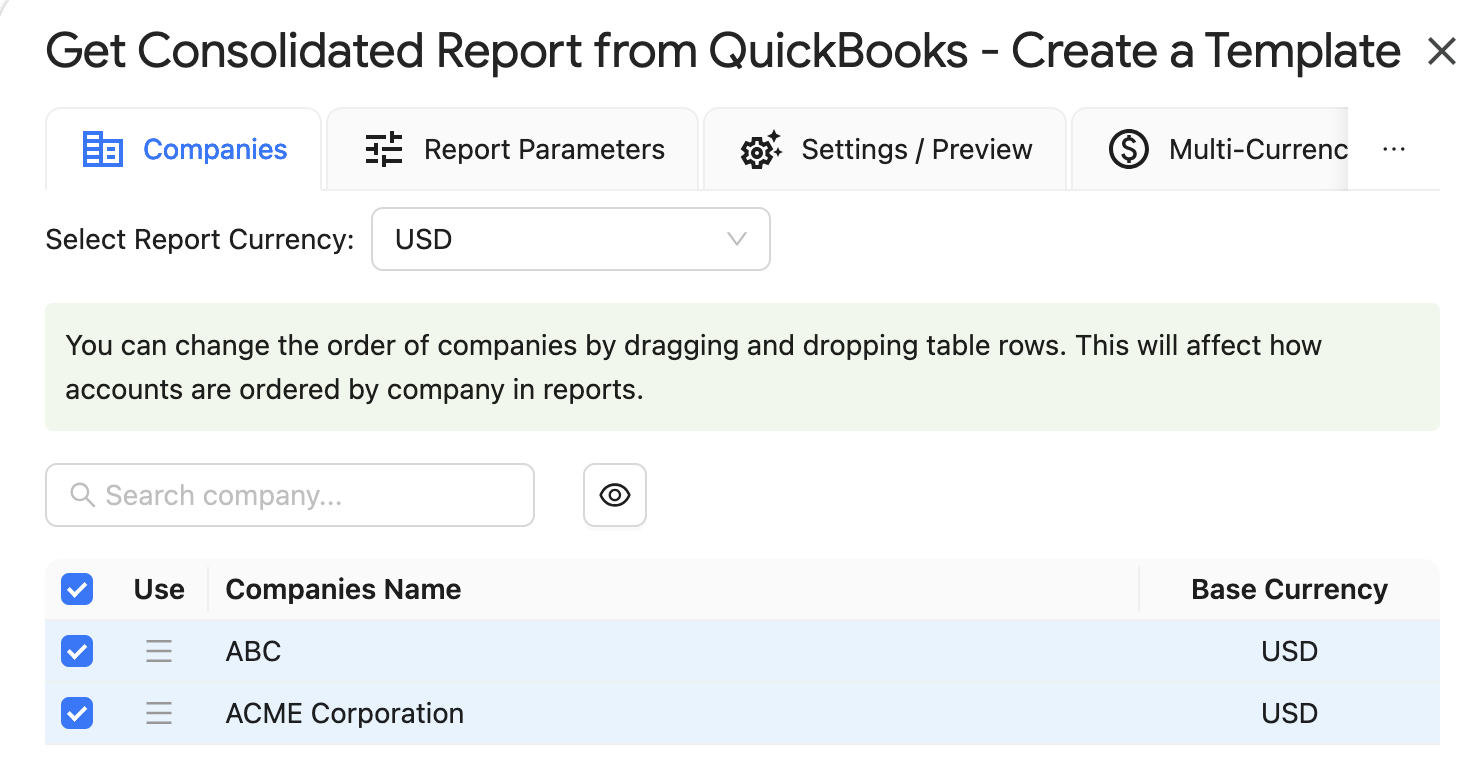Go to Settings / Preview tab
Viewport: 1482px width, 766px height.
point(885,150)
